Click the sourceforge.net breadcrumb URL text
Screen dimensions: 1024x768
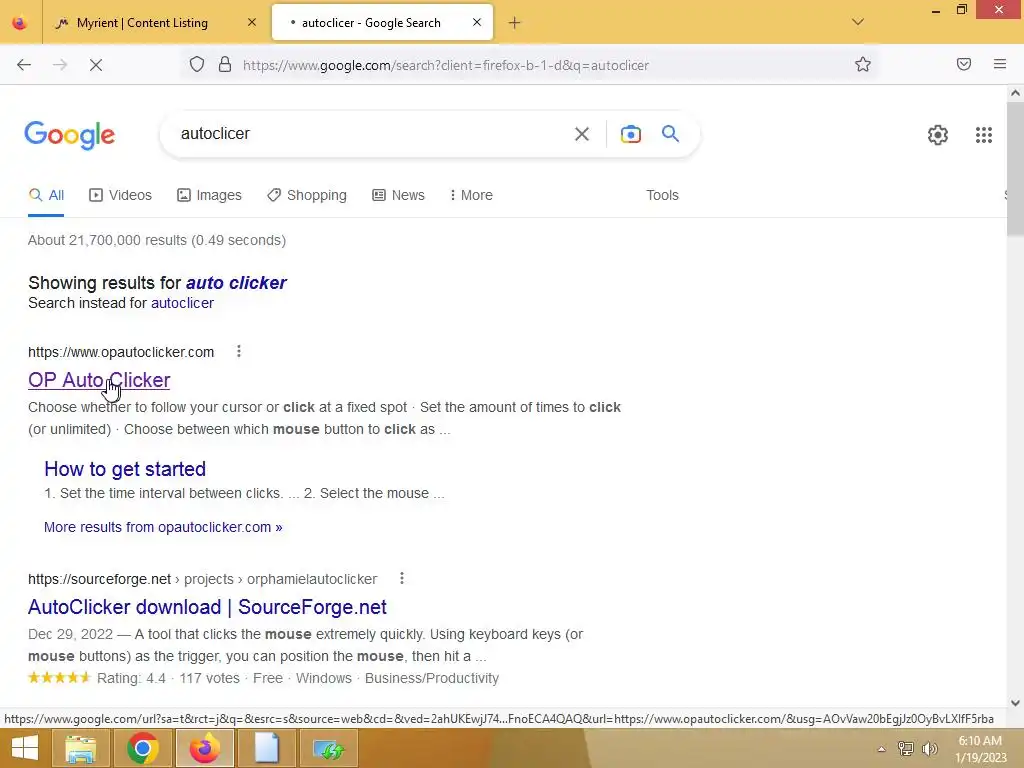pyautogui.click(x=202, y=579)
